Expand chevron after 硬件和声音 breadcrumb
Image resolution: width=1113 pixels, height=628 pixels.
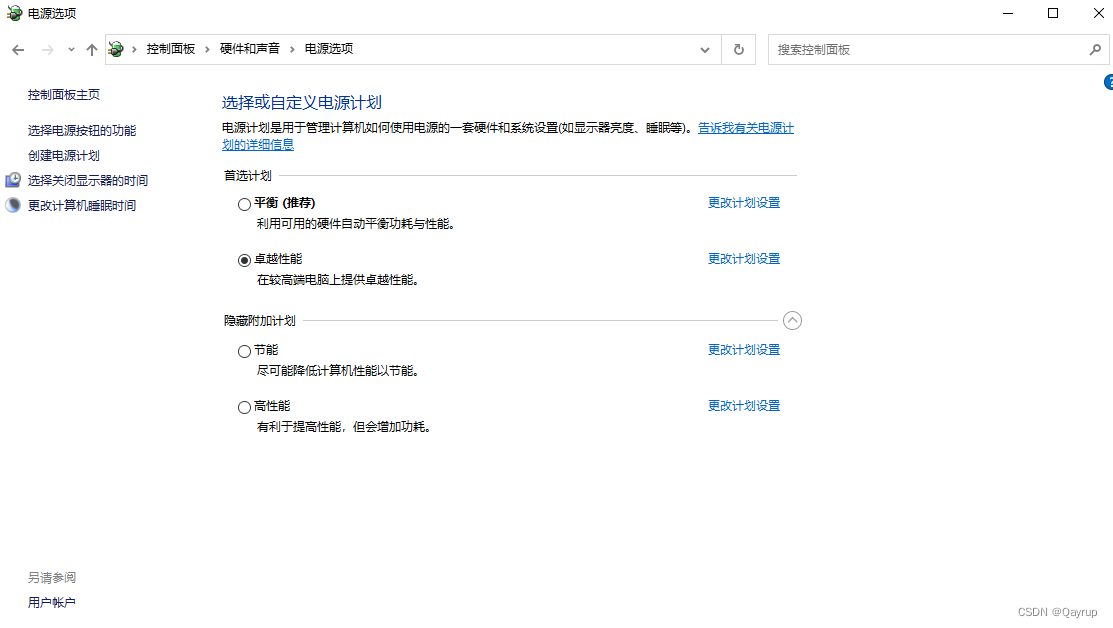tap(292, 49)
